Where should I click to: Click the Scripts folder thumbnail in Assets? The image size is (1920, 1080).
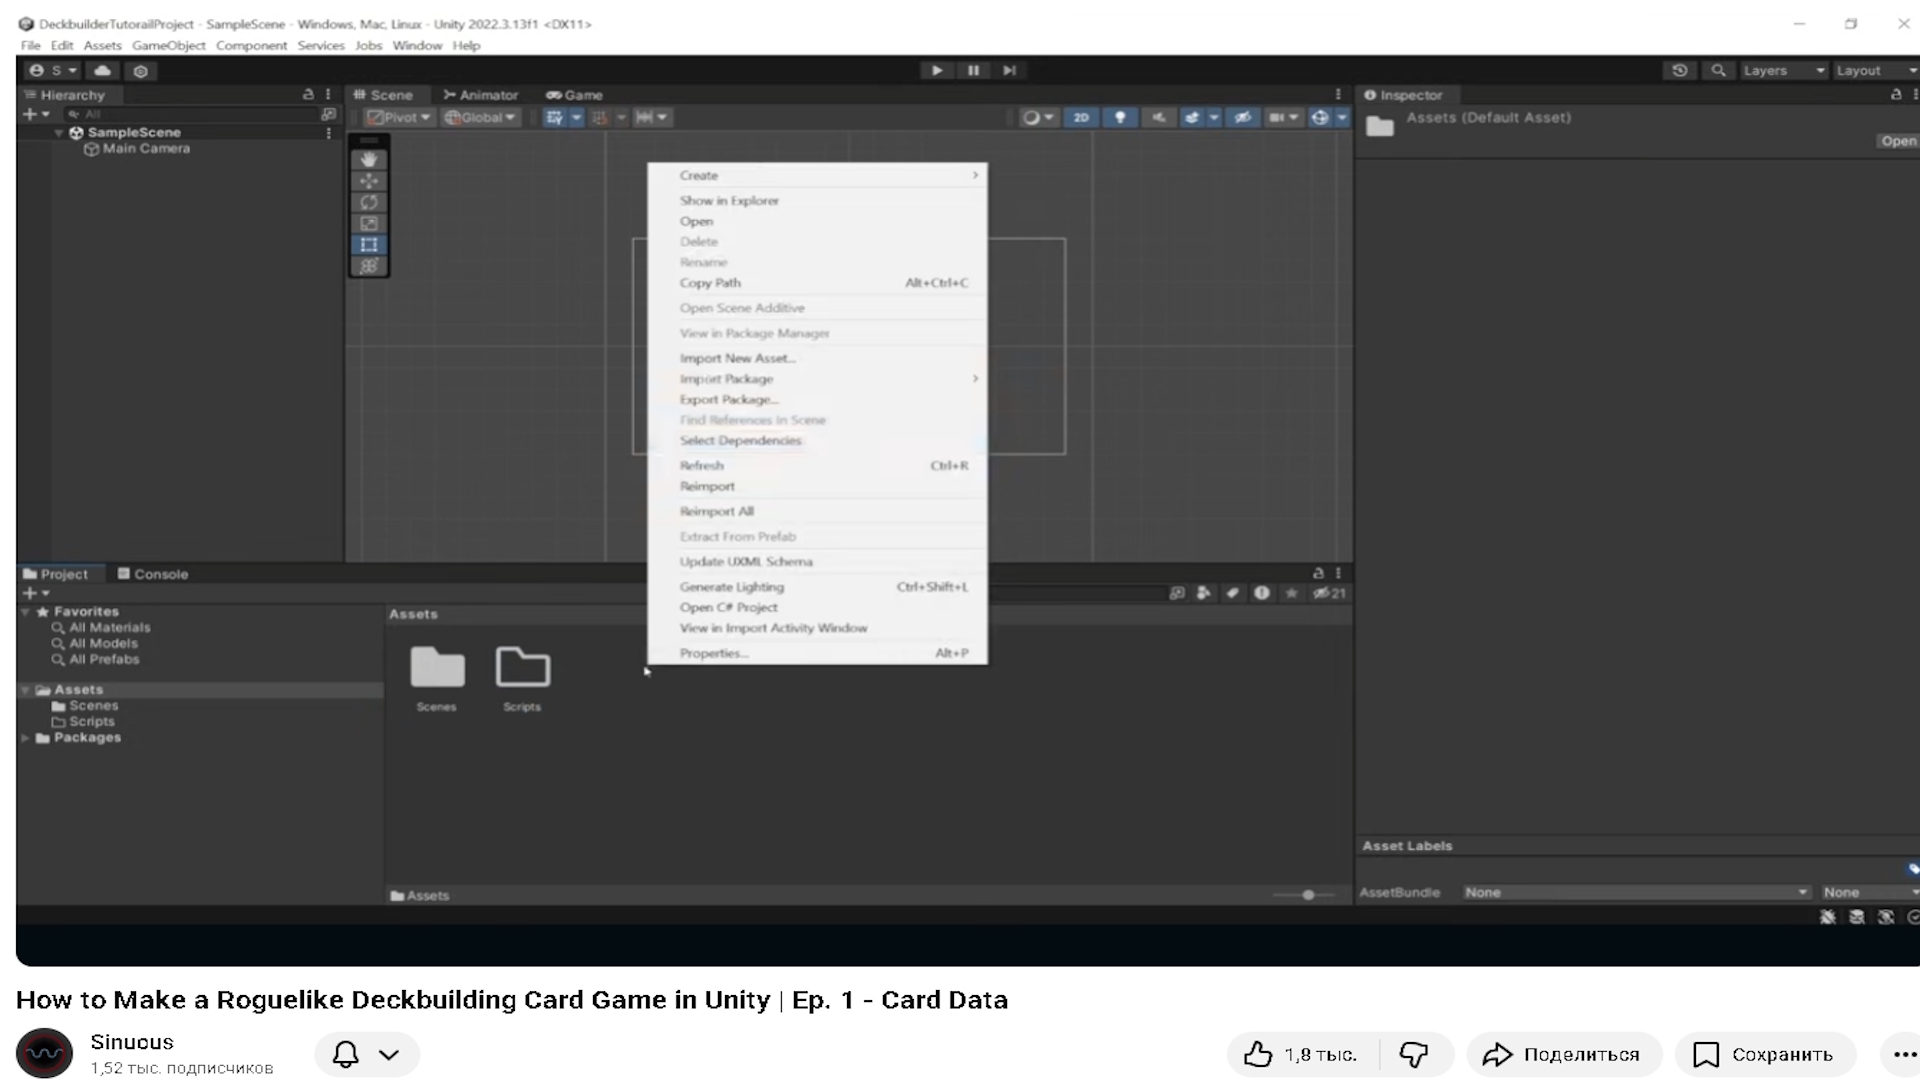(522, 668)
